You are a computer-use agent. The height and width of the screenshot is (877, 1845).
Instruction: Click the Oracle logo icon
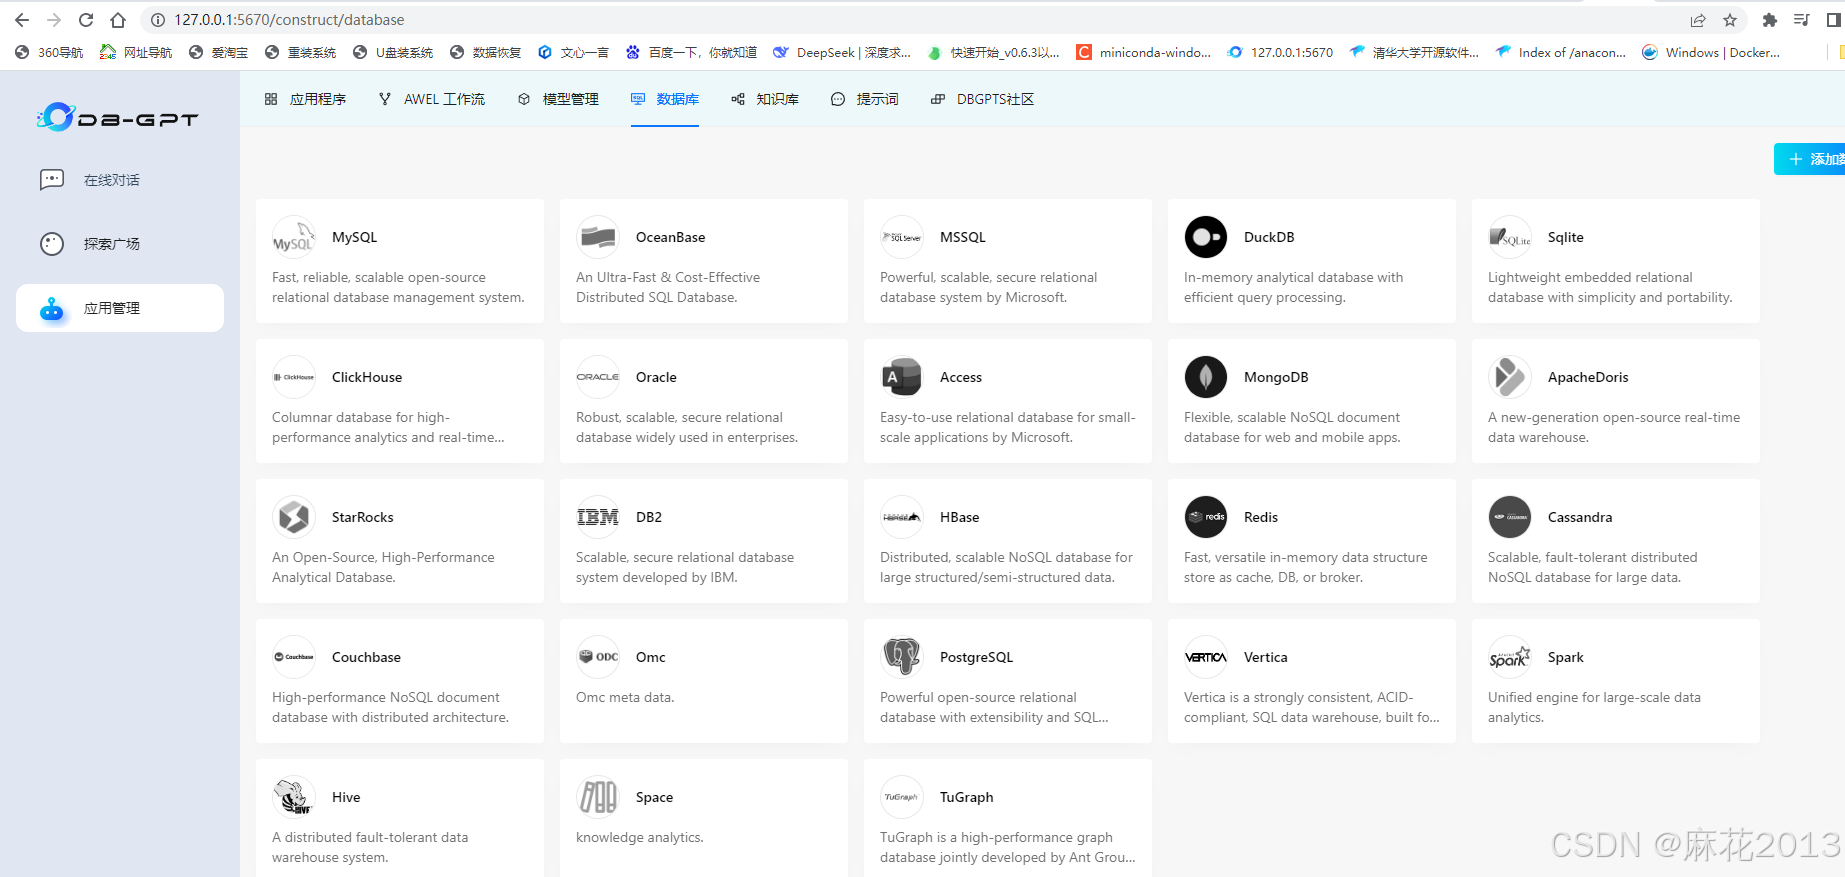[598, 377]
